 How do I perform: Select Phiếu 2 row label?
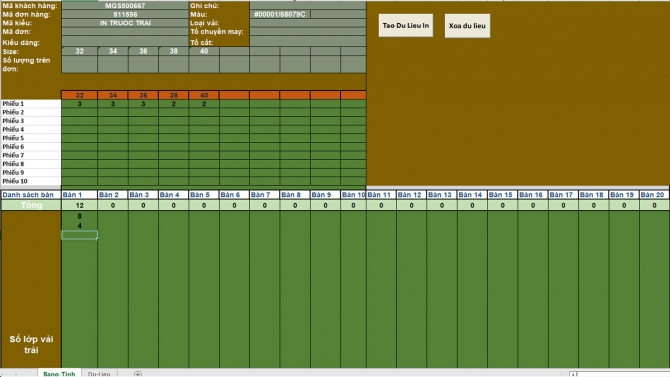pyautogui.click(x=31, y=112)
